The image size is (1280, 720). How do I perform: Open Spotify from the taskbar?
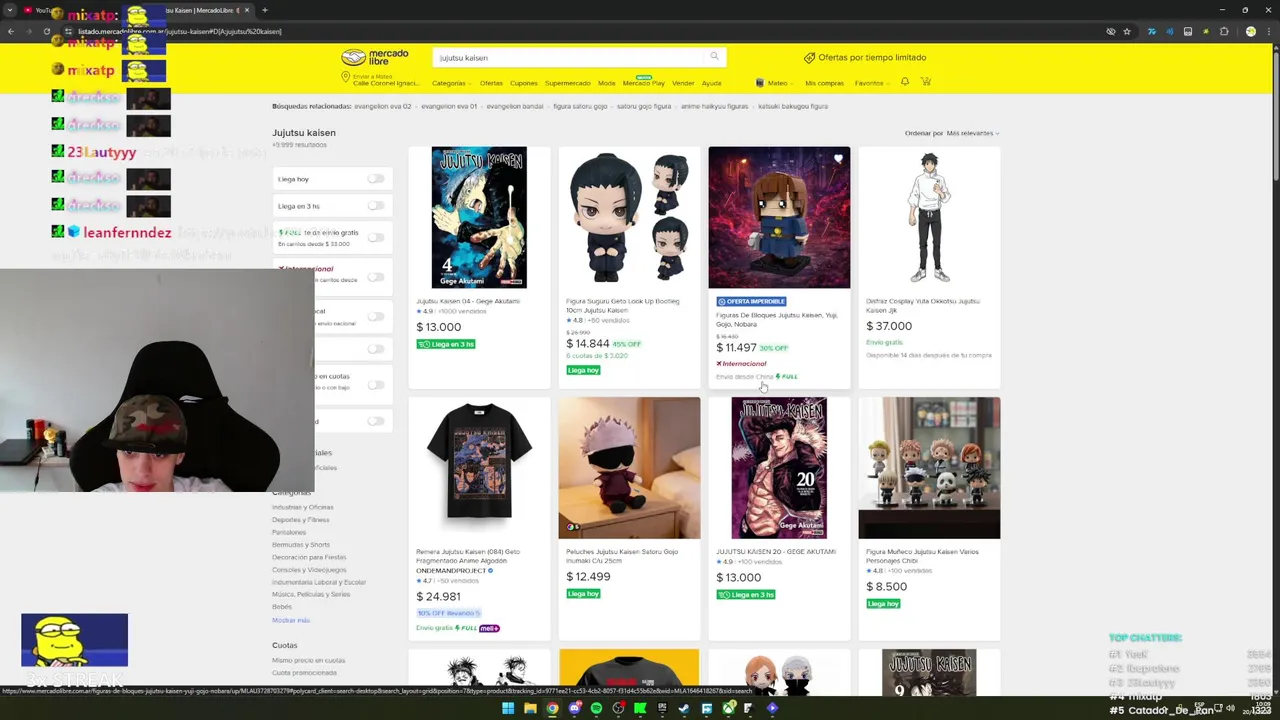[x=596, y=708]
